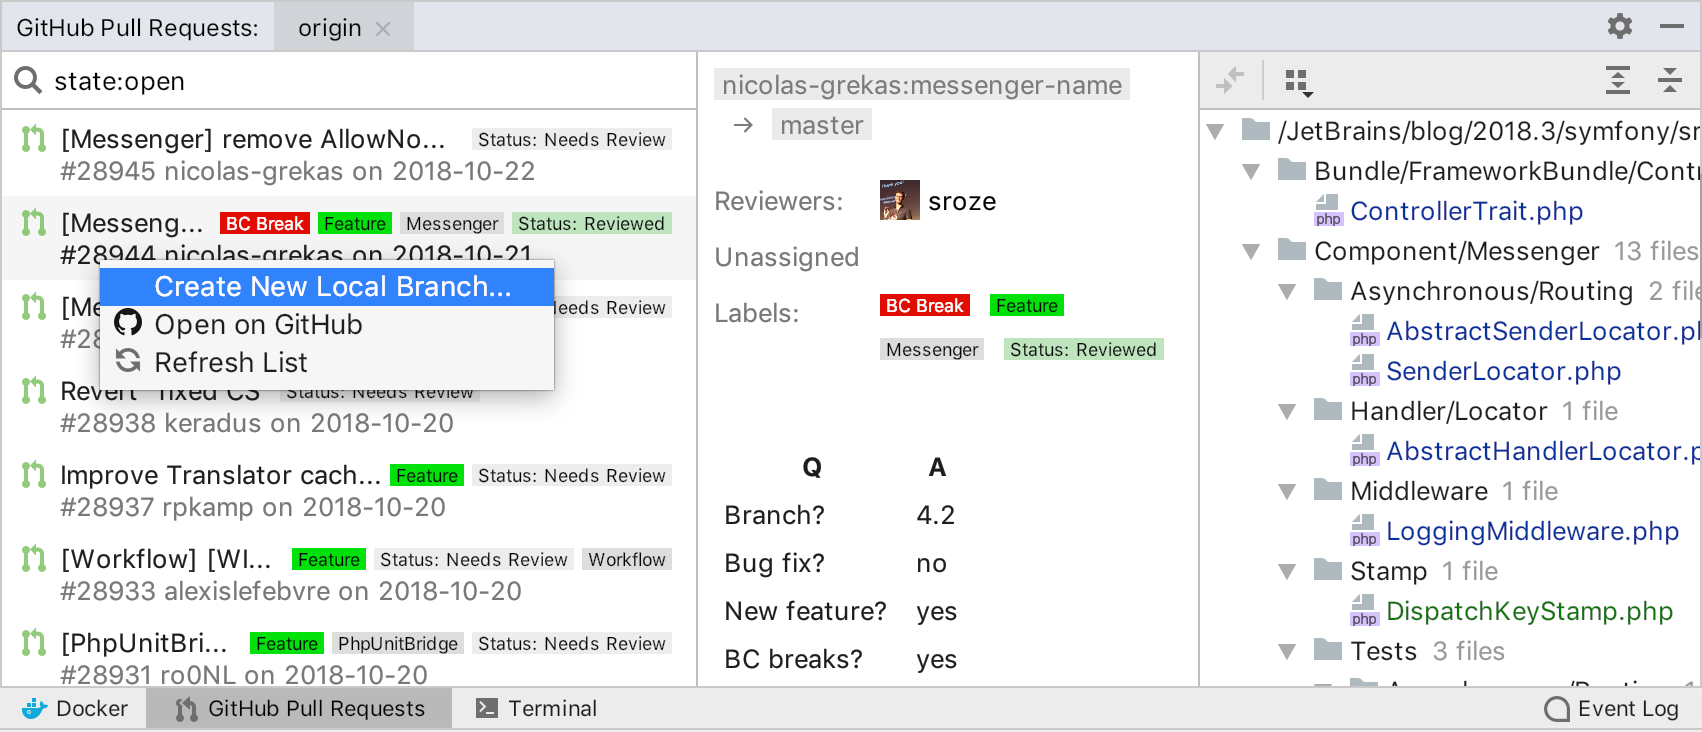The width and height of the screenshot is (1702, 732).
Task: Open the LoggingMiddleware.php file
Action: click(1531, 532)
